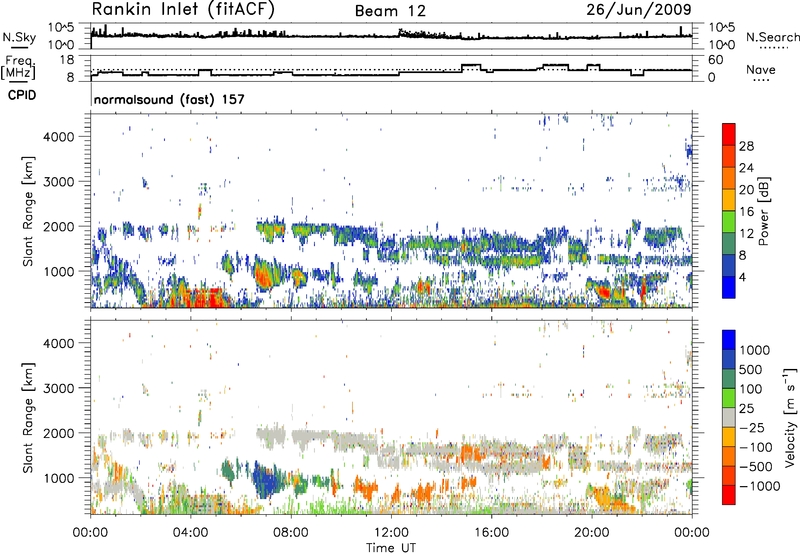Click the '-1000' label on velocity color bar
The width and height of the screenshot is (800, 554).
(759, 486)
